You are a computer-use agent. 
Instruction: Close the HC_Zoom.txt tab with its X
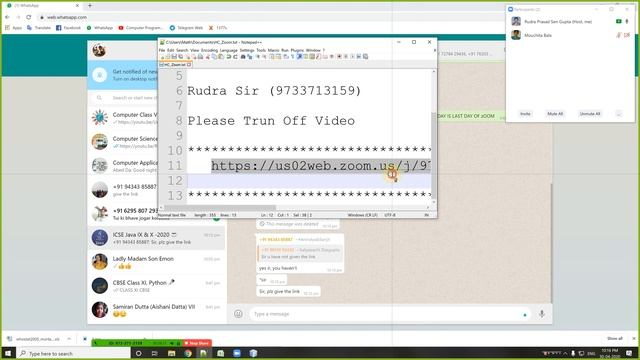[x=189, y=64]
